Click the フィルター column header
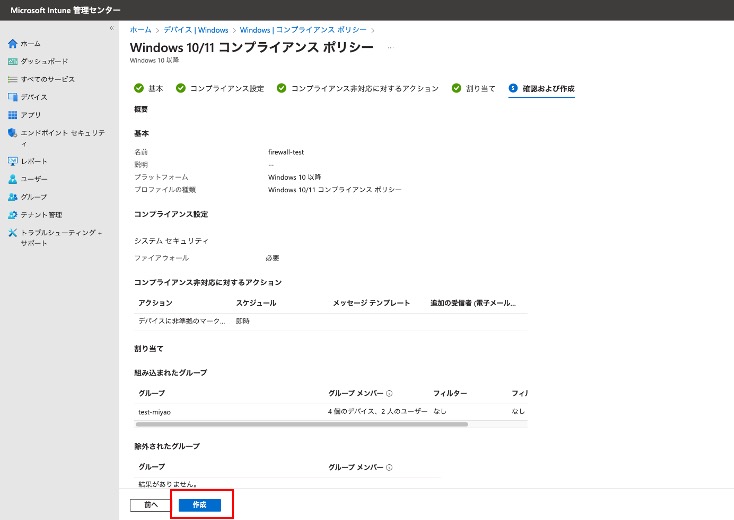Screen dimensions: 734x520 (x=450, y=393)
